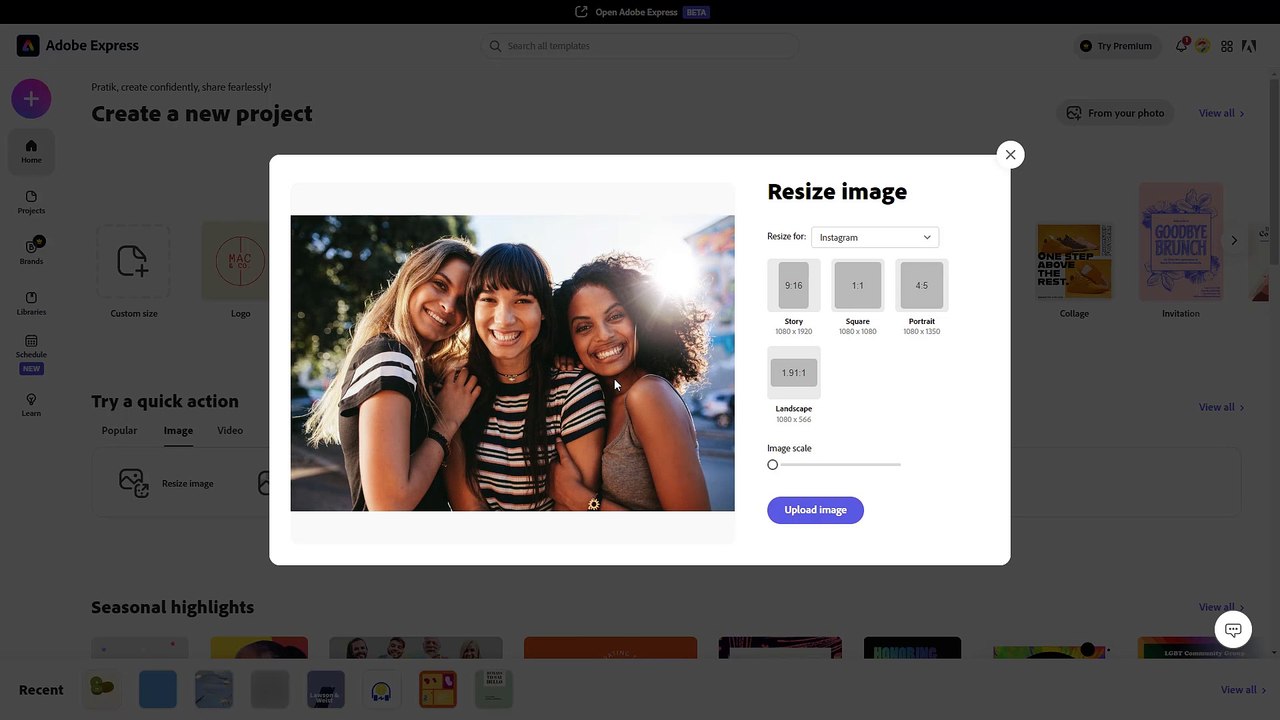The height and width of the screenshot is (720, 1280).
Task: Open the recent solid blue project thumbnail
Action: tap(157, 690)
